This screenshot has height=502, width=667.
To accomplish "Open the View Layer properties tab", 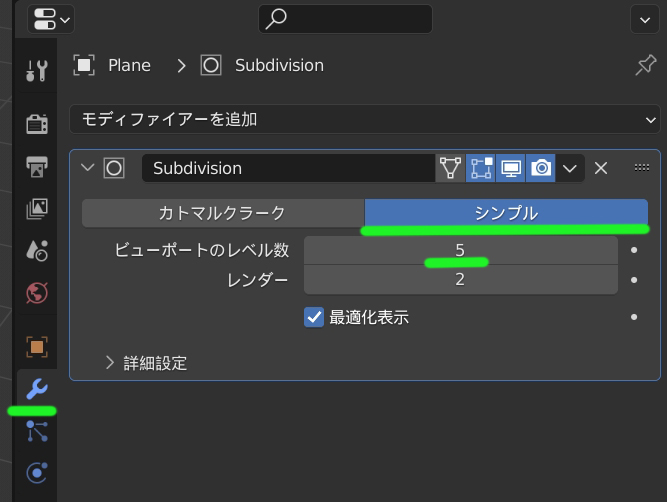I will tap(37, 208).
